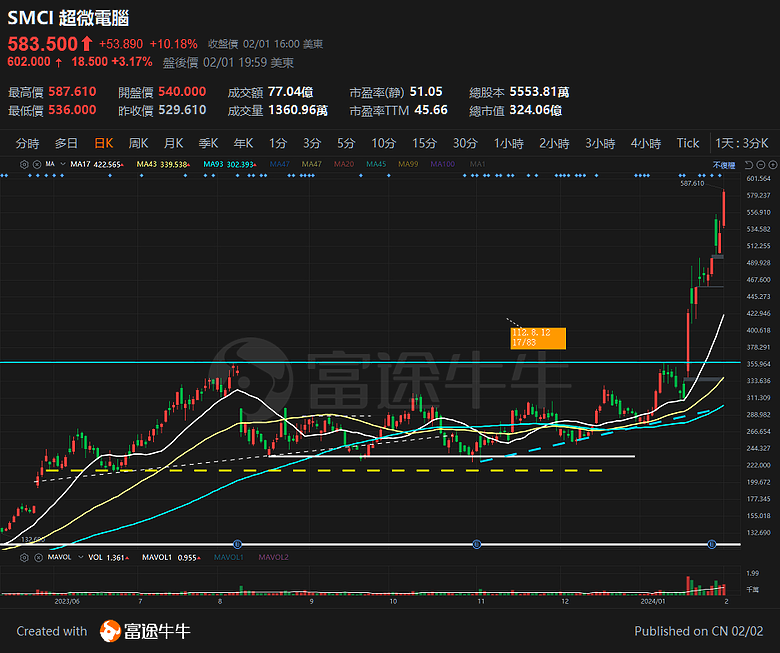780x653 pixels.
Task: Switch to 4小時 chart interval
Action: [x=646, y=144]
